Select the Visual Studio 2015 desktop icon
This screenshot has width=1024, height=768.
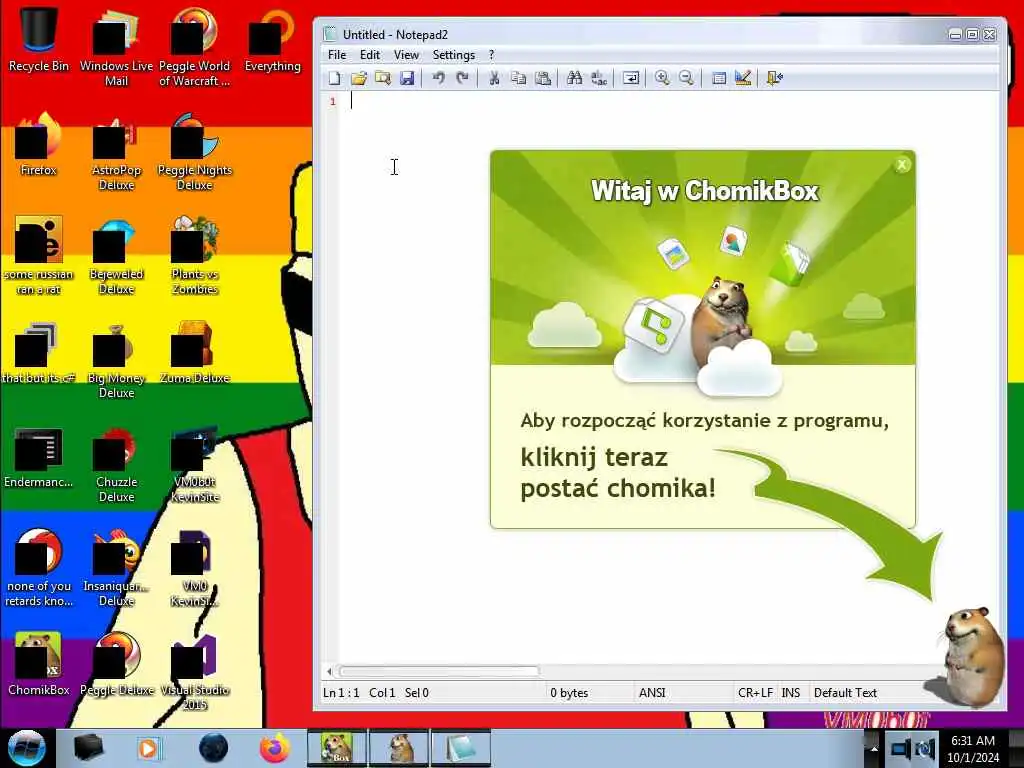point(195,671)
